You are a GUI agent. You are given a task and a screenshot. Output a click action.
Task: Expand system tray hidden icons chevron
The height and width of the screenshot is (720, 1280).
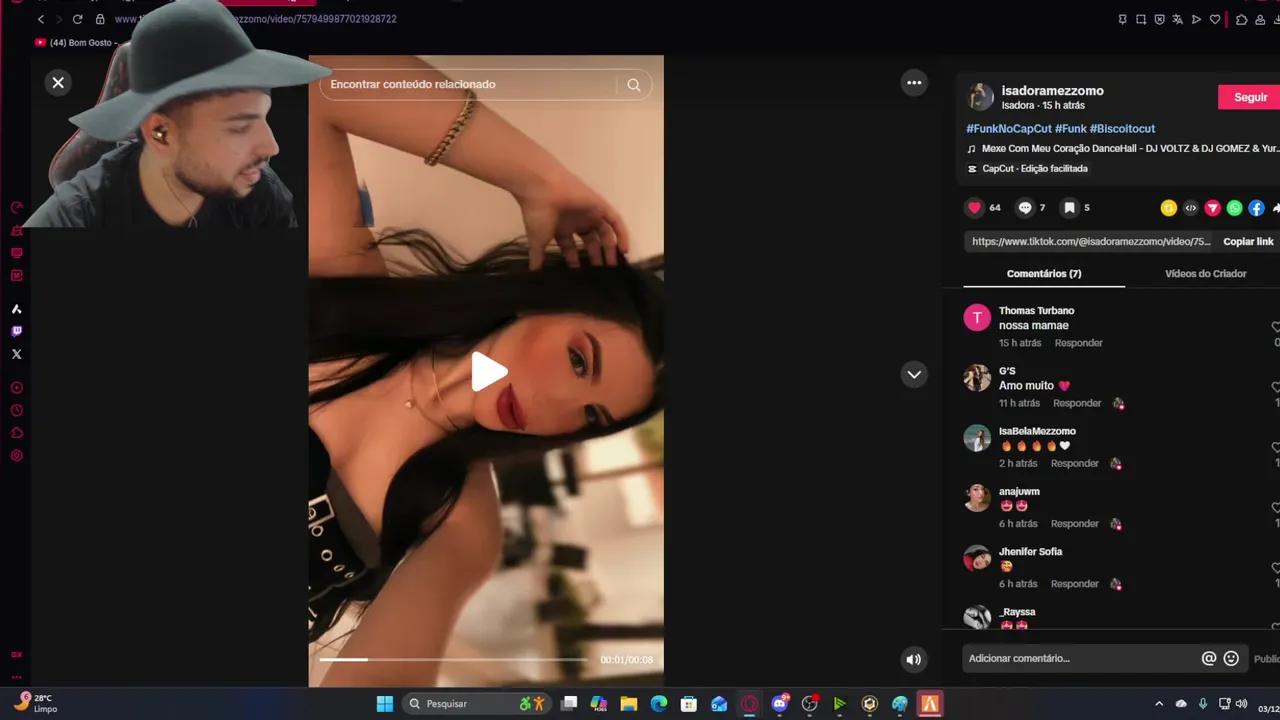click(x=1159, y=704)
